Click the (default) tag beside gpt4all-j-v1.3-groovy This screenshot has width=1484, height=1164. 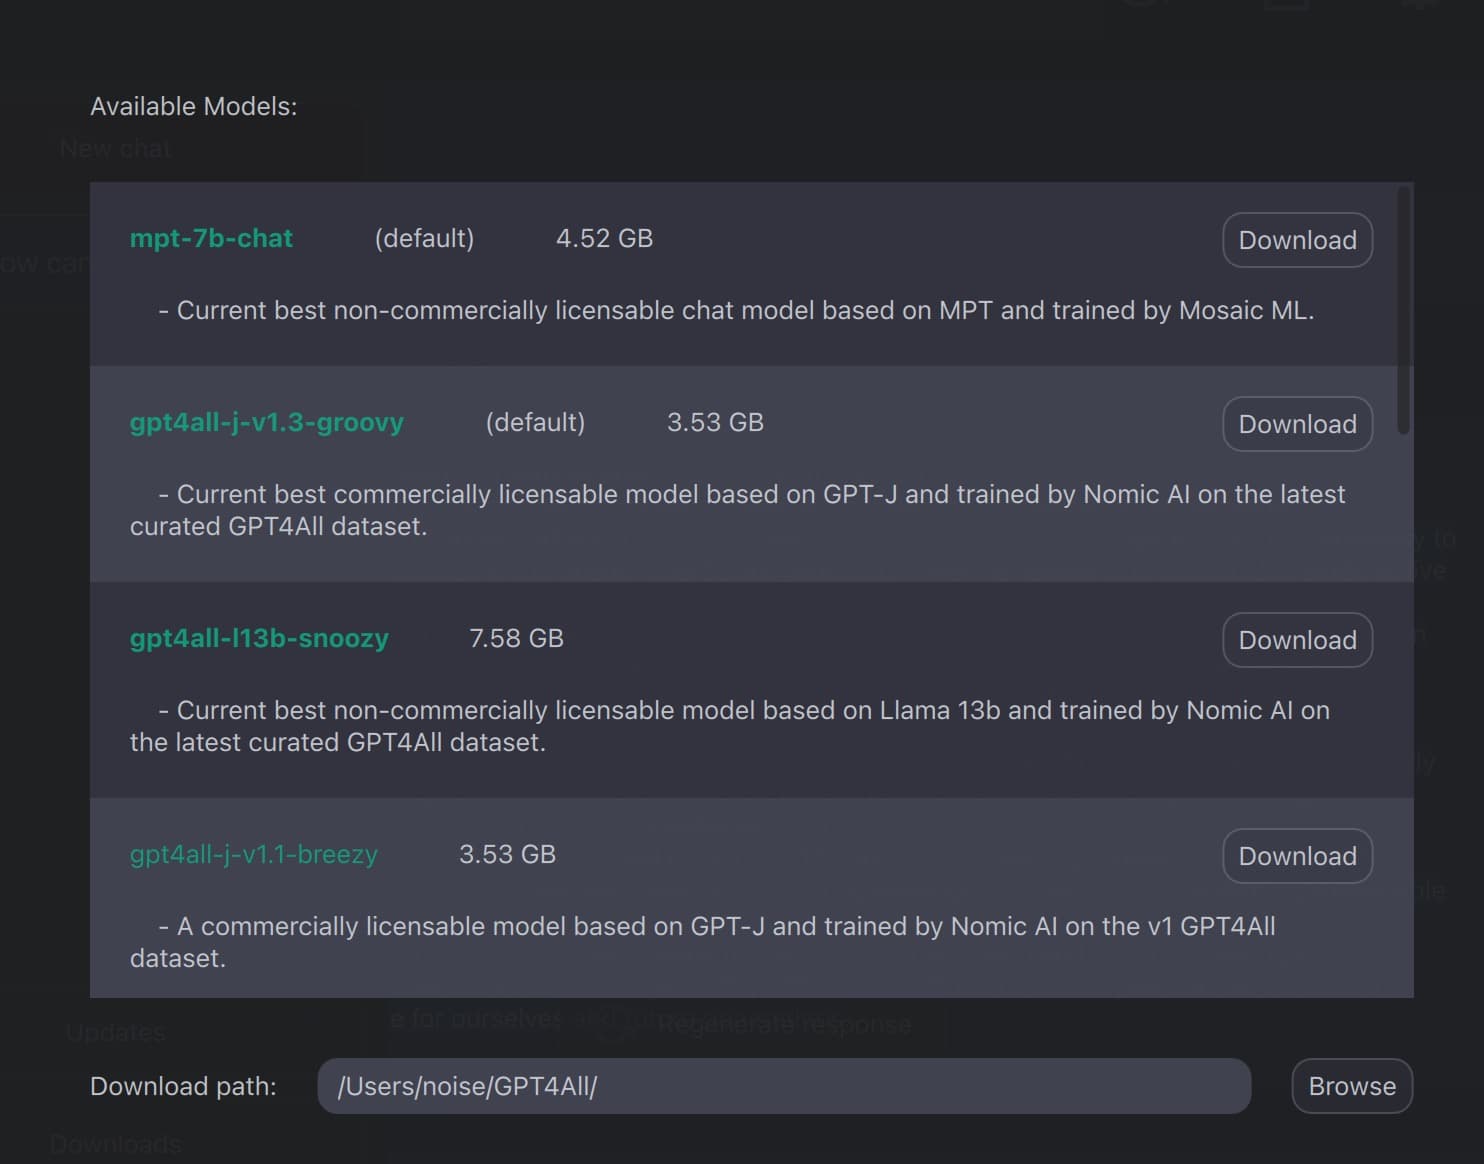535,422
